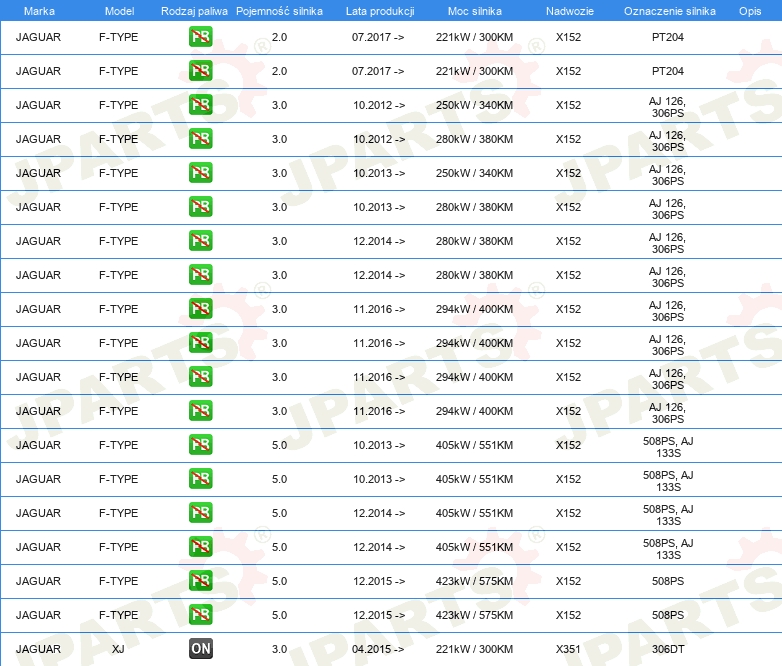Viewport: 782px width, 666px height.
Task: Click XJ model cell in last row
Action: (118, 649)
